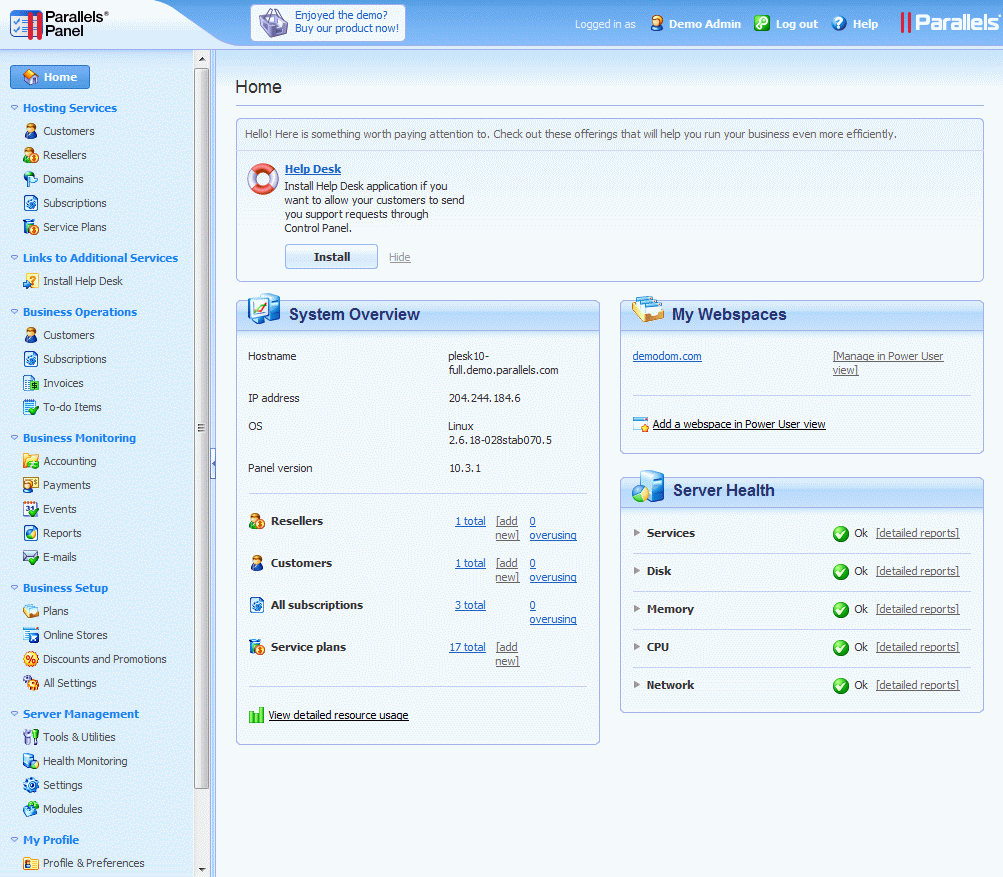1003x877 pixels.
Task: Open the Home tab in the sidebar
Action: pos(50,77)
